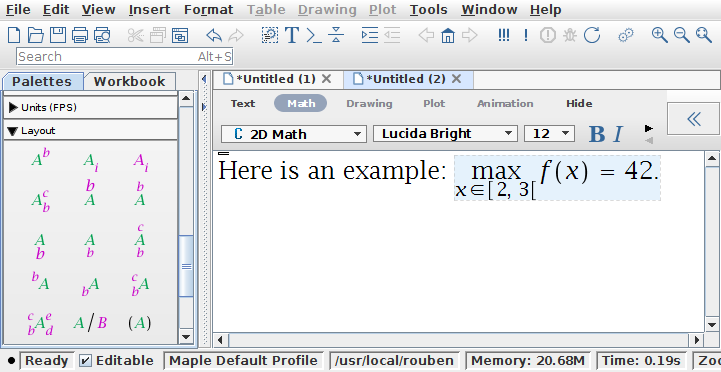Switch to the Workbook tab
The height and width of the screenshot is (372, 721).
(x=129, y=81)
